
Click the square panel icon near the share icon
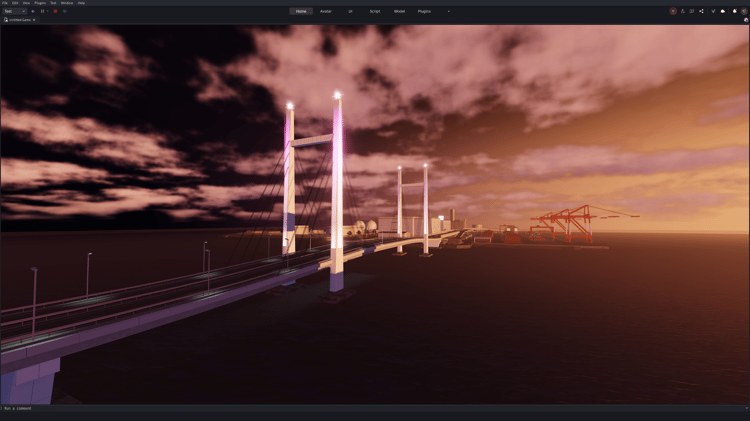(x=692, y=11)
